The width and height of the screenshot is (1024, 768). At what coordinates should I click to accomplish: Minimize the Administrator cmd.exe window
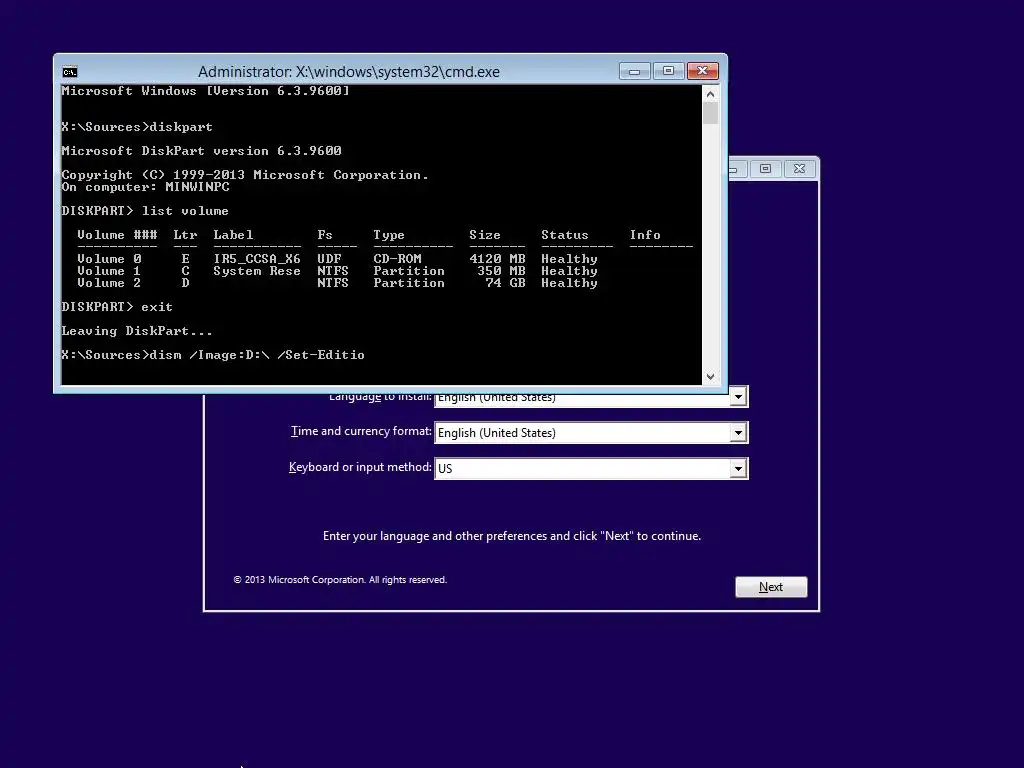(634, 71)
